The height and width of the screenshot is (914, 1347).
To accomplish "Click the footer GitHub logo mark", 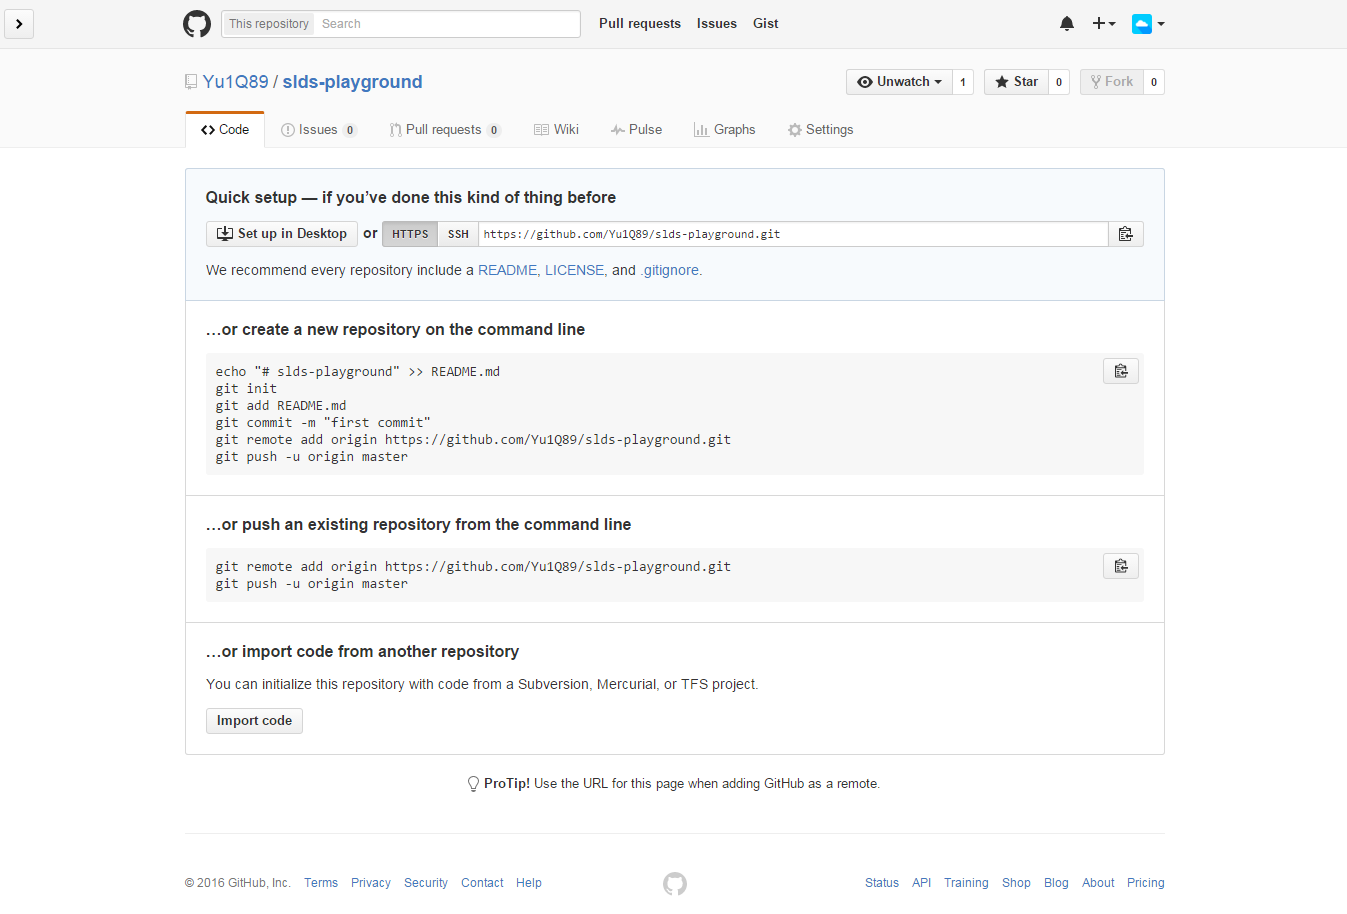I will pos(675,883).
